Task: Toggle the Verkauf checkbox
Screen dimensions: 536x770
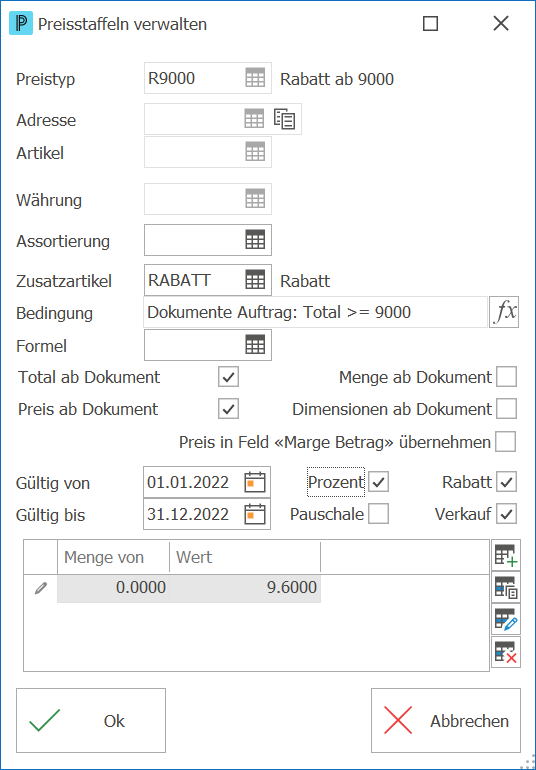Action: pos(506,514)
